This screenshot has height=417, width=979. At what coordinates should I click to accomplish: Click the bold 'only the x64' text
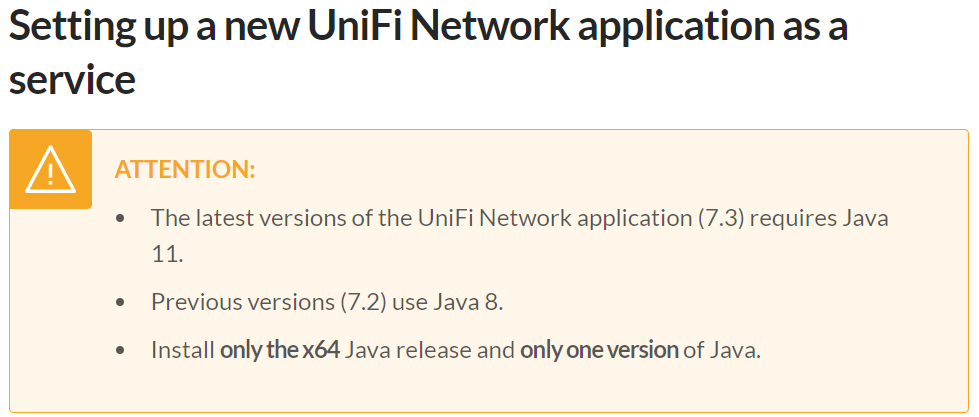click(x=280, y=350)
